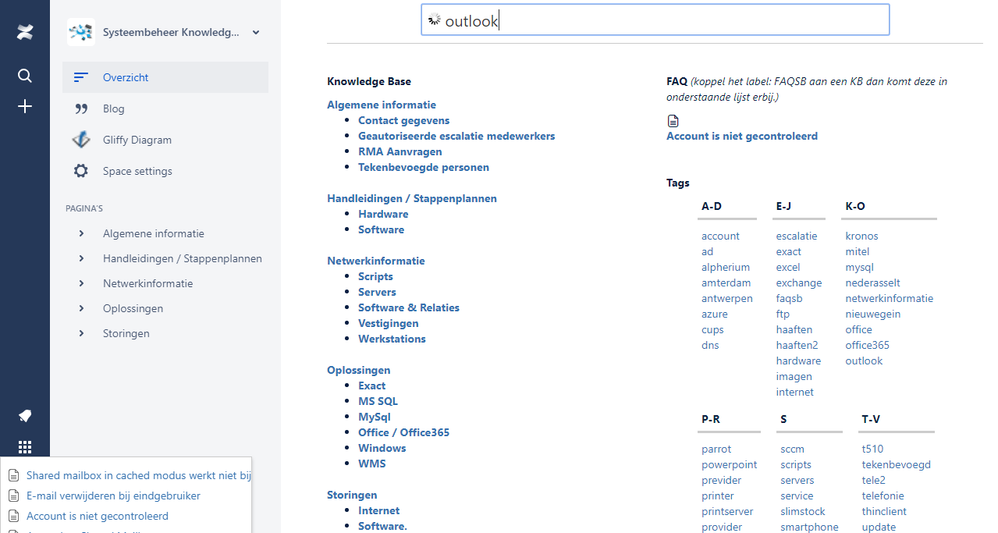Open Account is niet gecontroleerd FAQ link

tap(741, 136)
